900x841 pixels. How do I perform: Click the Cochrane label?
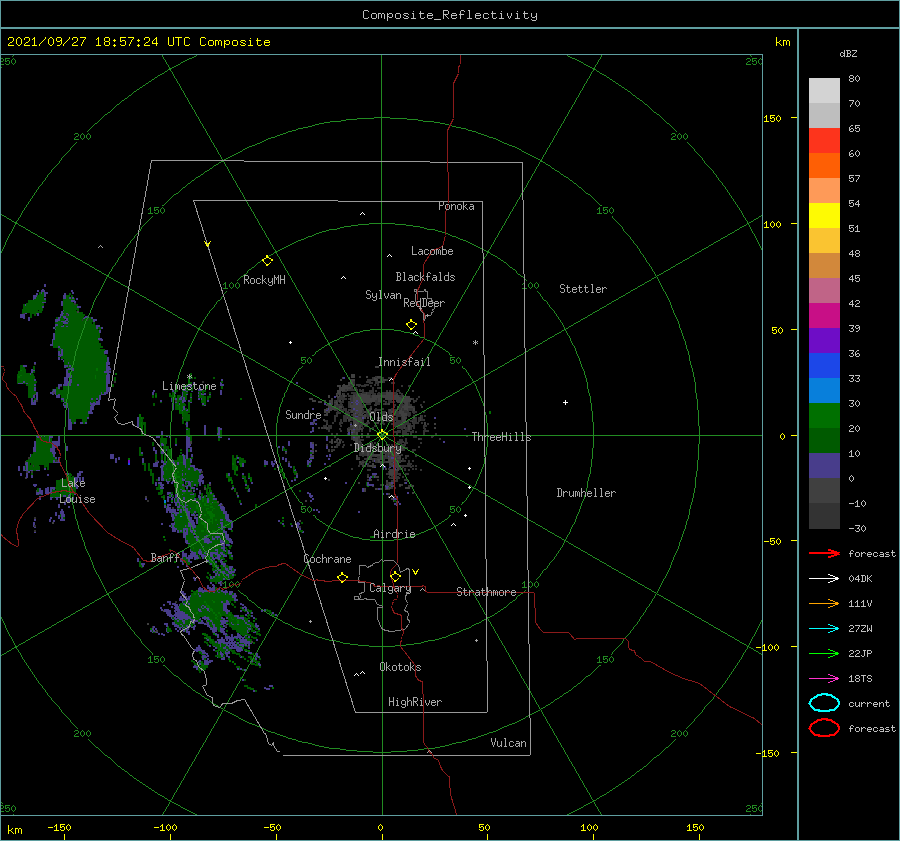point(327,559)
